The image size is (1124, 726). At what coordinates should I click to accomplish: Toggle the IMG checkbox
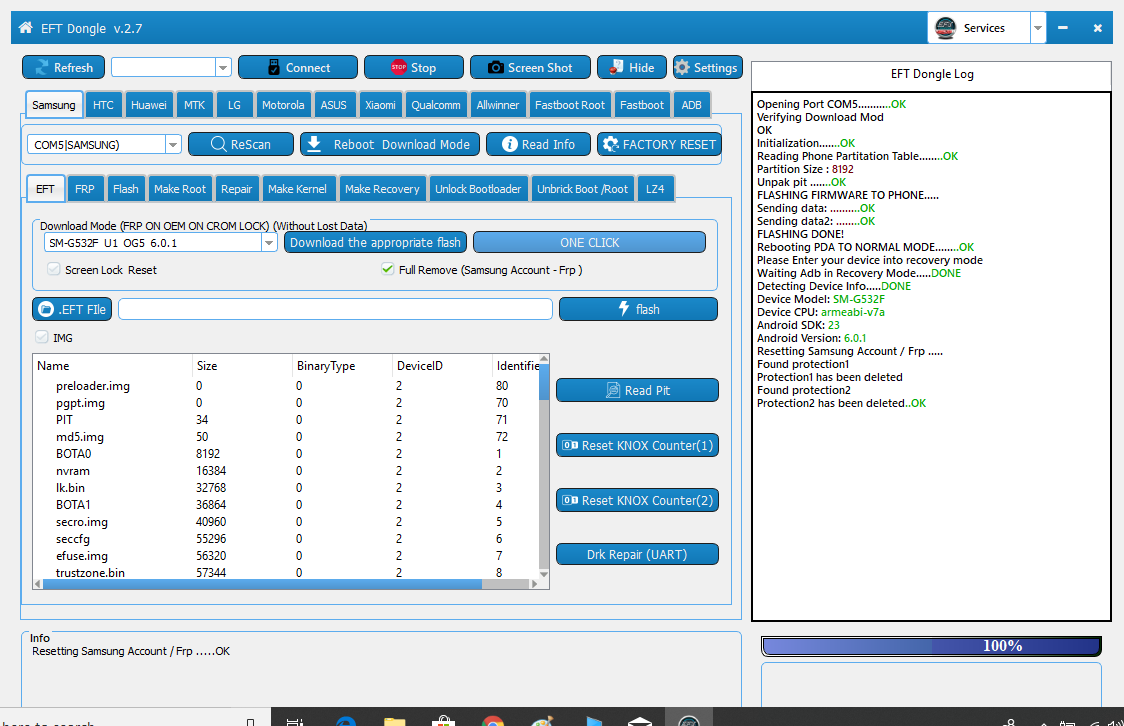coord(42,338)
